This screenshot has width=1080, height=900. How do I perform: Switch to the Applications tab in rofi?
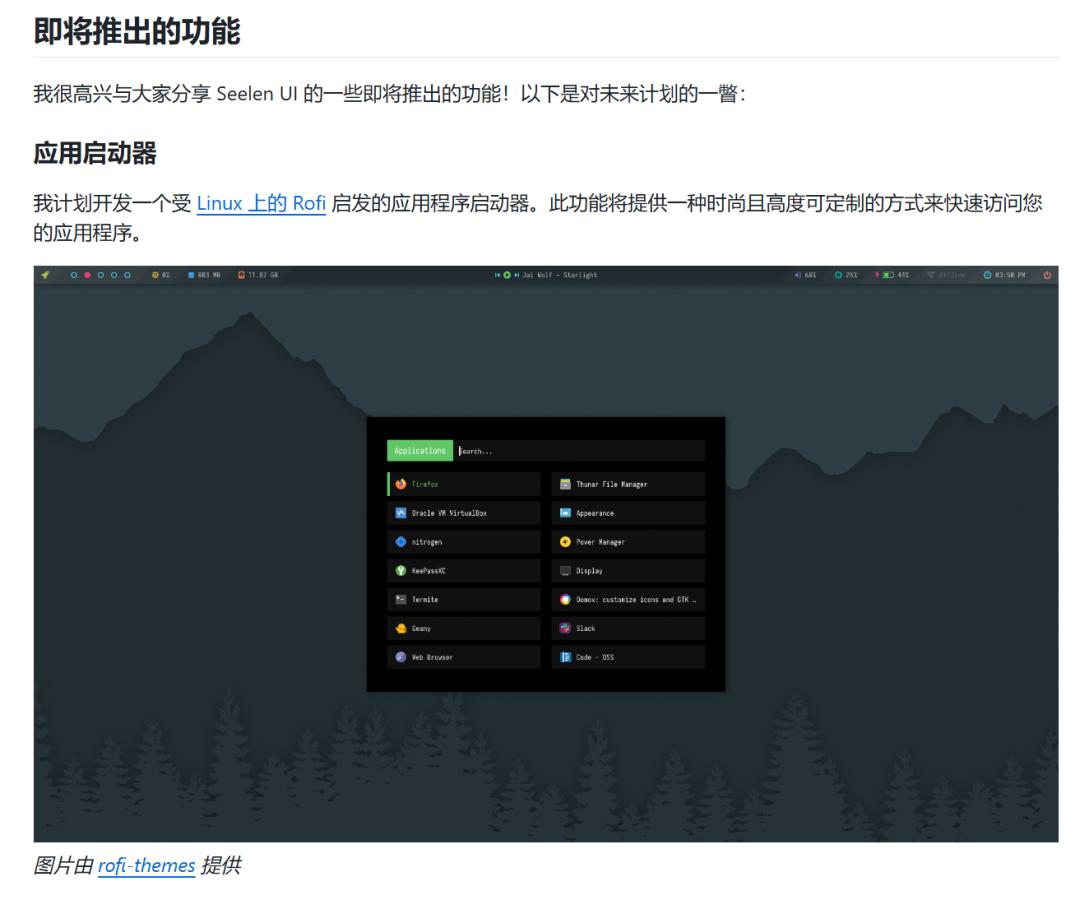tap(419, 450)
